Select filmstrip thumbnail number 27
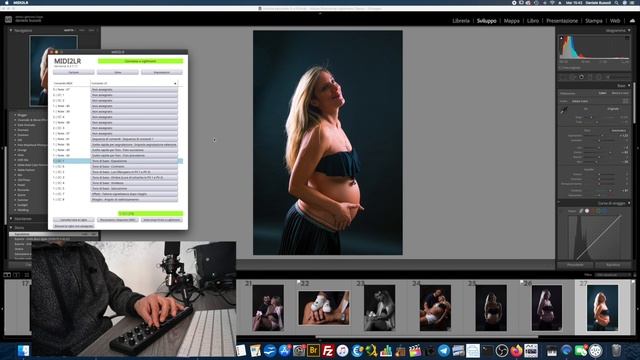 602,308
